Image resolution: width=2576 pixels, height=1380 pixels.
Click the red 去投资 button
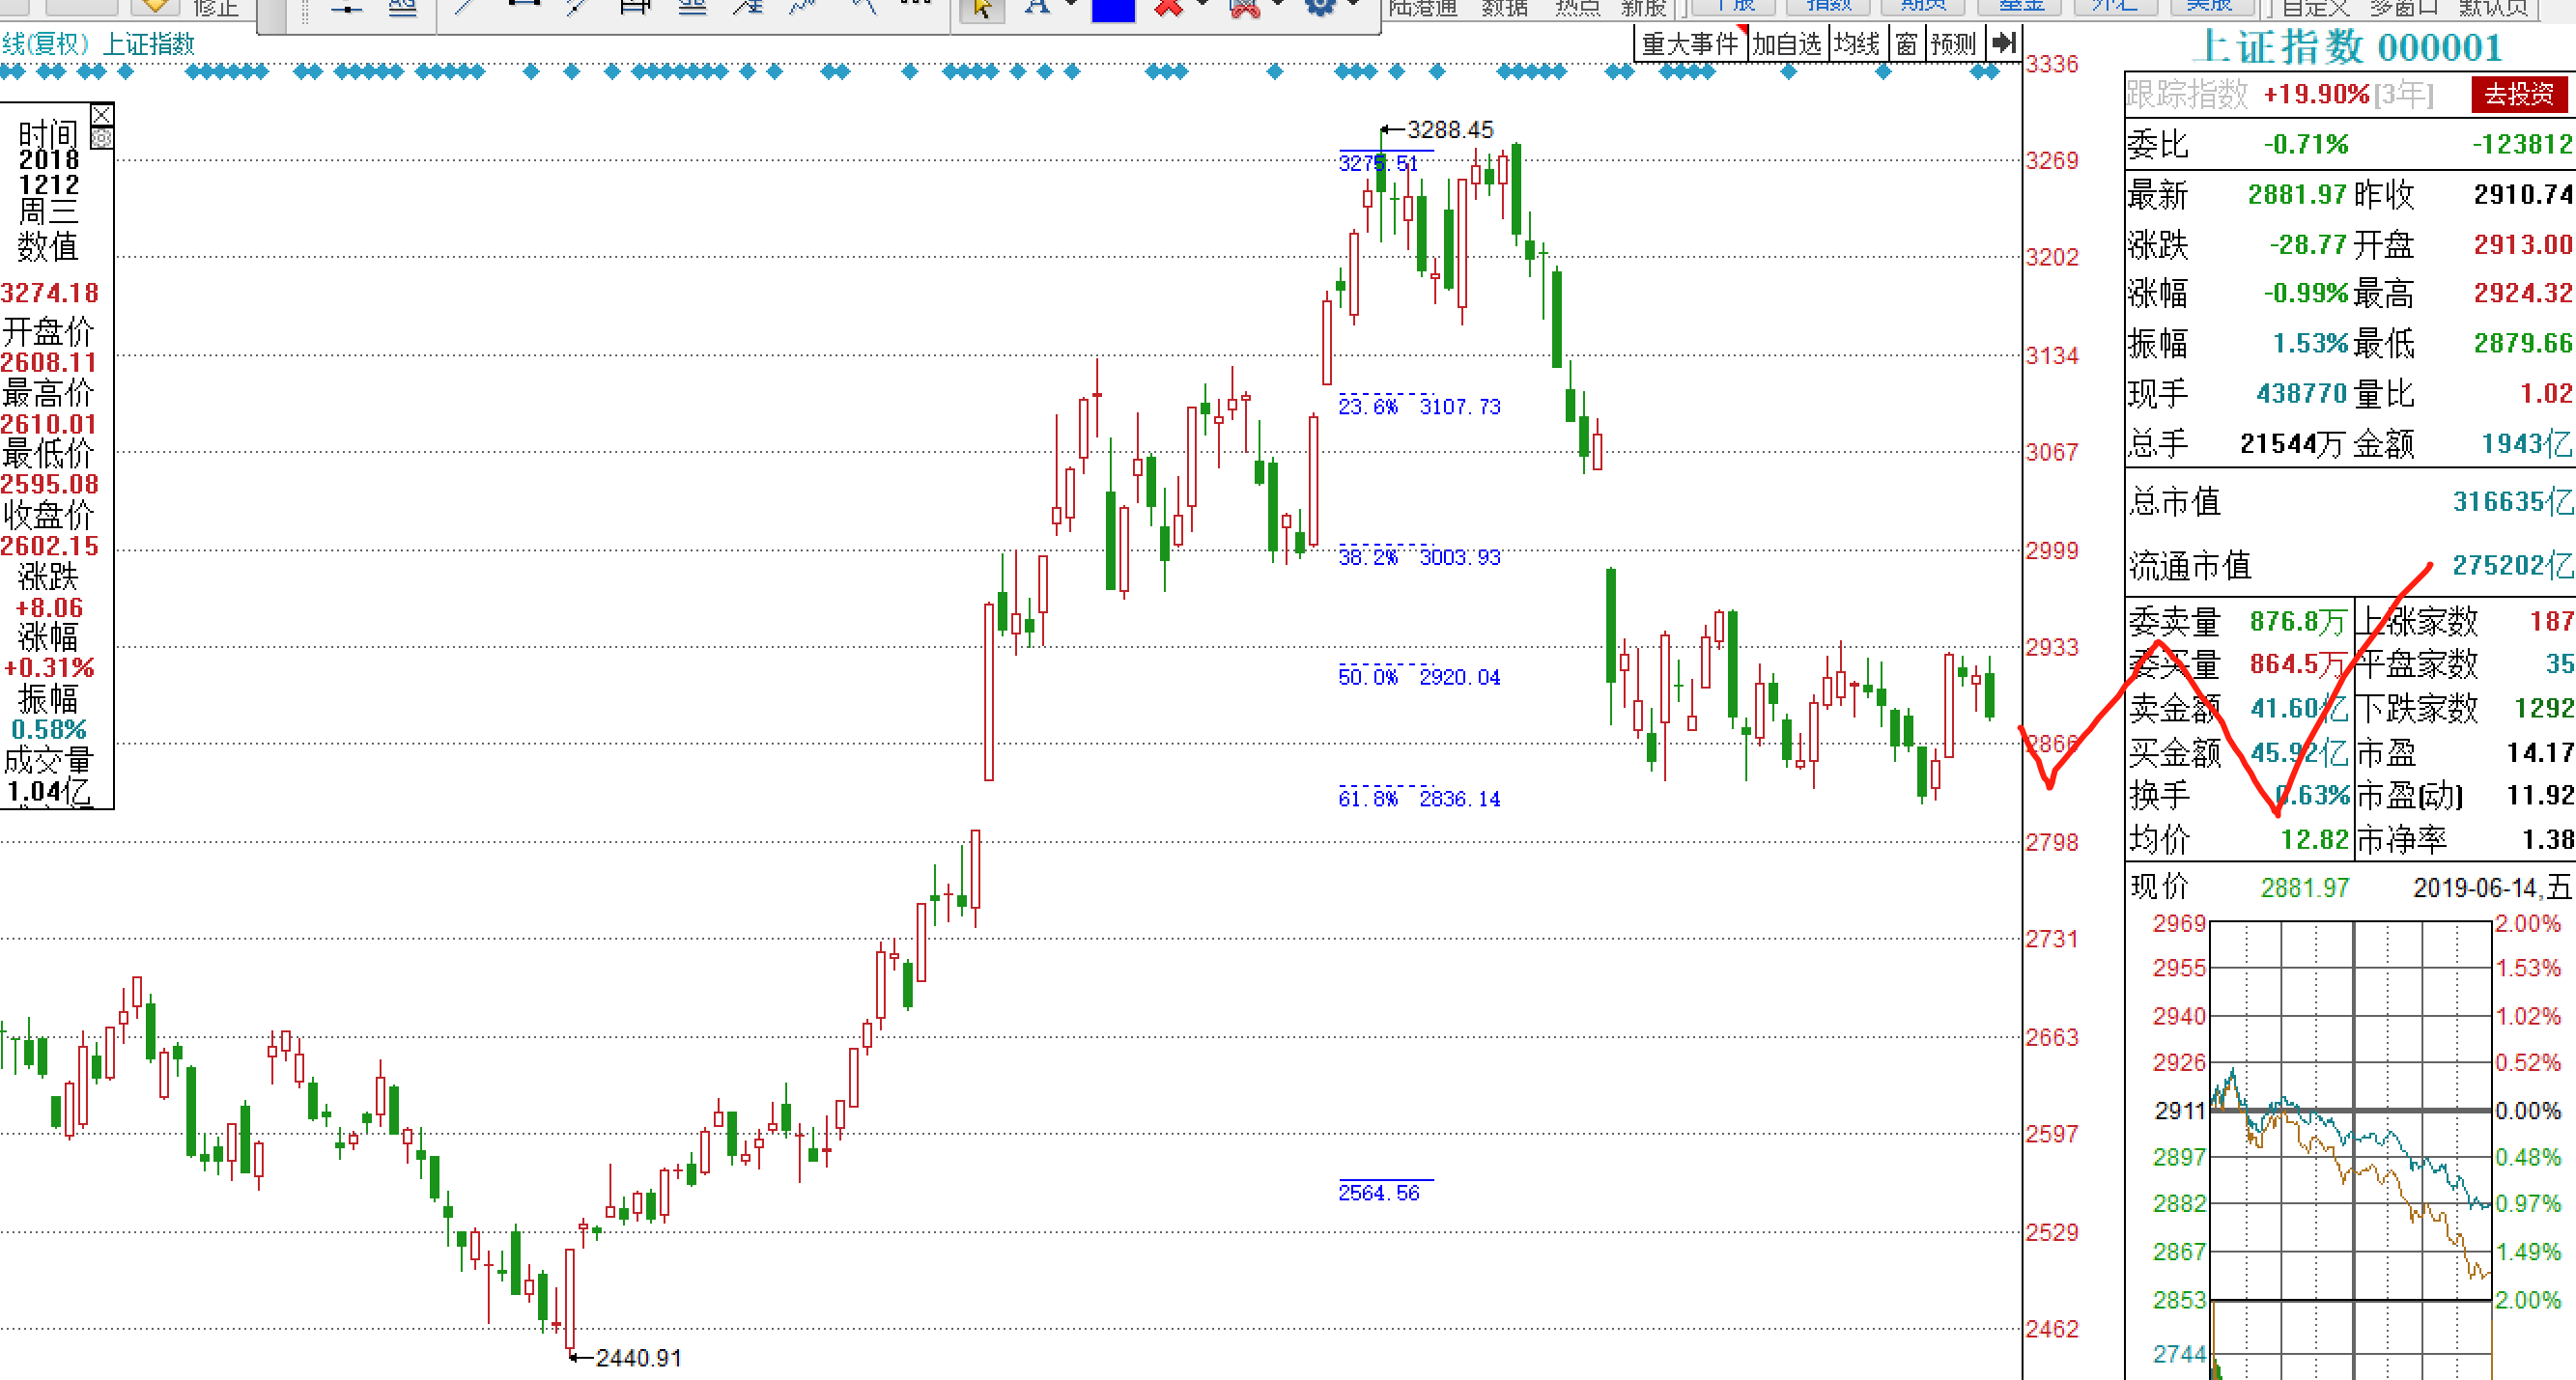[x=2520, y=95]
